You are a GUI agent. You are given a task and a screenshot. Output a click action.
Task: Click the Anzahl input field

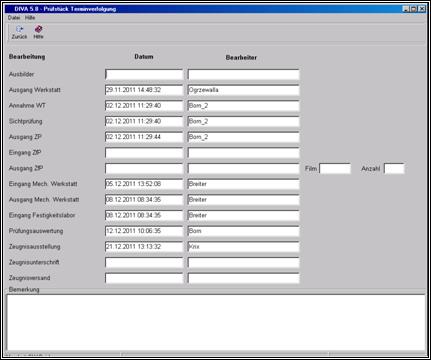tap(394, 168)
